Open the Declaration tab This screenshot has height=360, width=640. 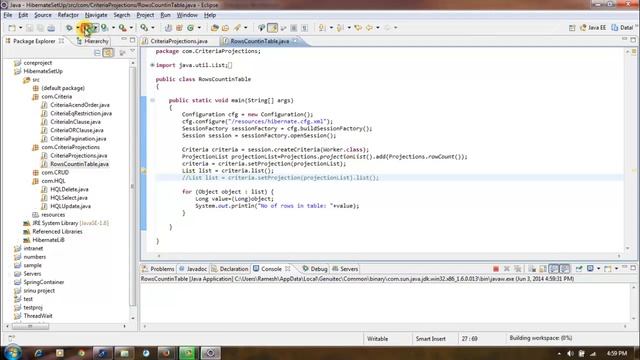[x=230, y=269]
